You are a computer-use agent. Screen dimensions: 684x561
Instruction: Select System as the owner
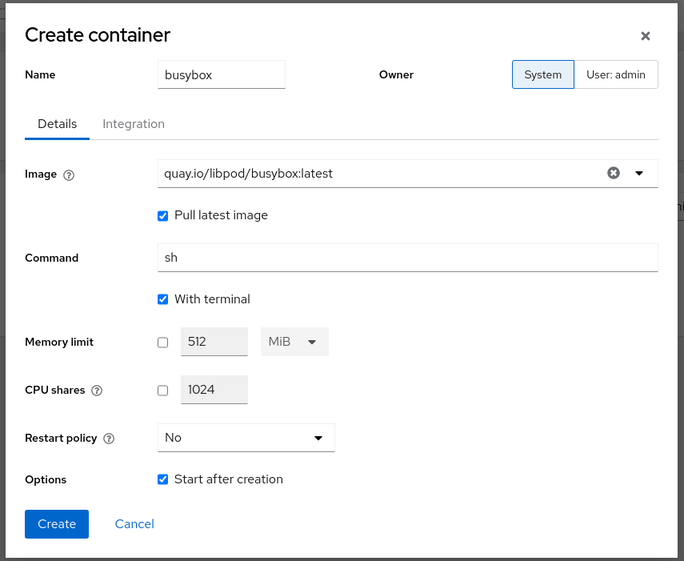coord(543,75)
